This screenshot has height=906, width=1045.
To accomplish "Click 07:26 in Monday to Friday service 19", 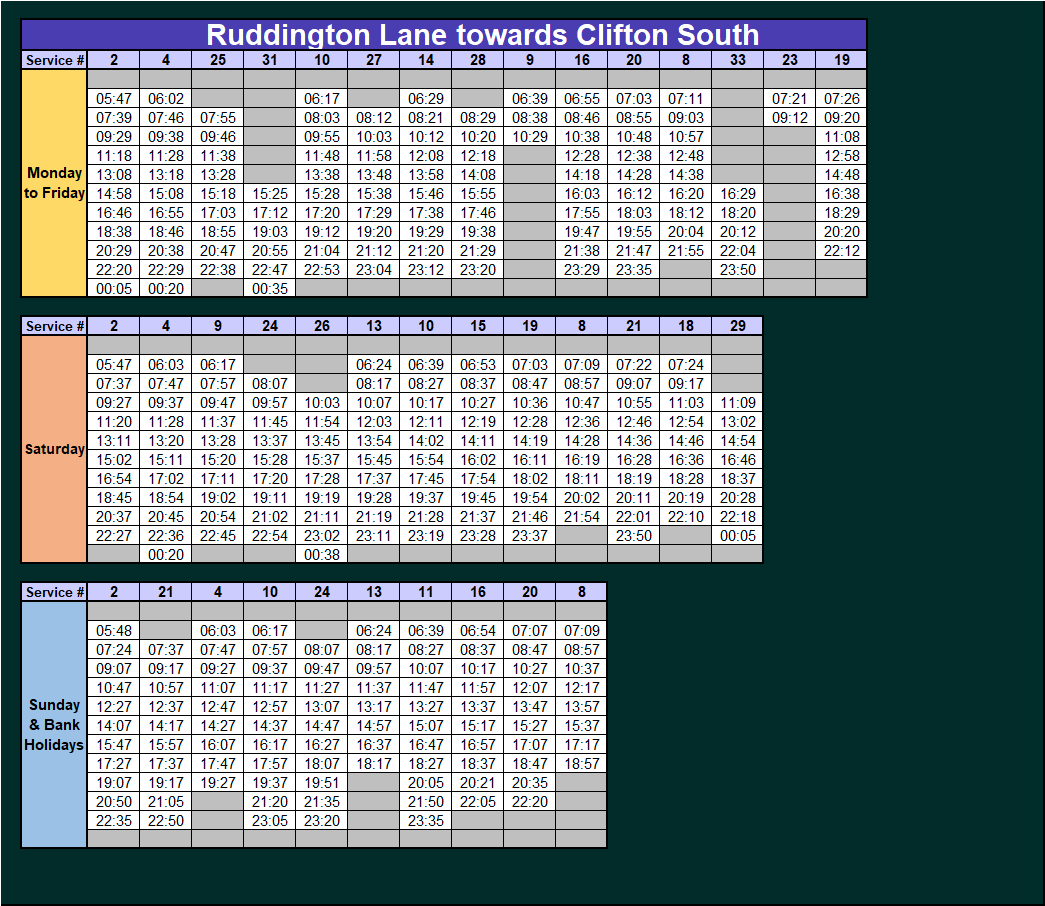I will pyautogui.click(x=842, y=99).
